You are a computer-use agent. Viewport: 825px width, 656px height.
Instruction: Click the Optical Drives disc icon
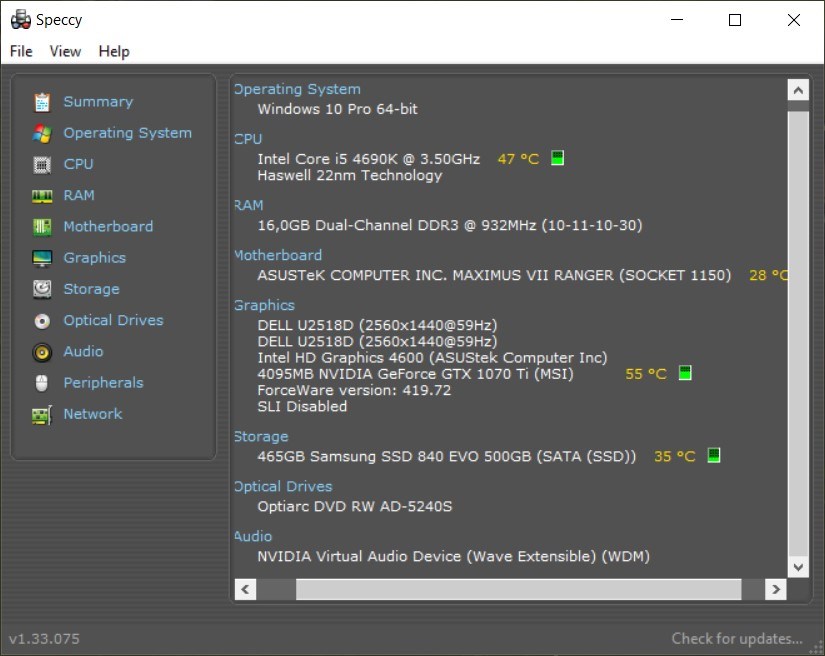(42, 321)
